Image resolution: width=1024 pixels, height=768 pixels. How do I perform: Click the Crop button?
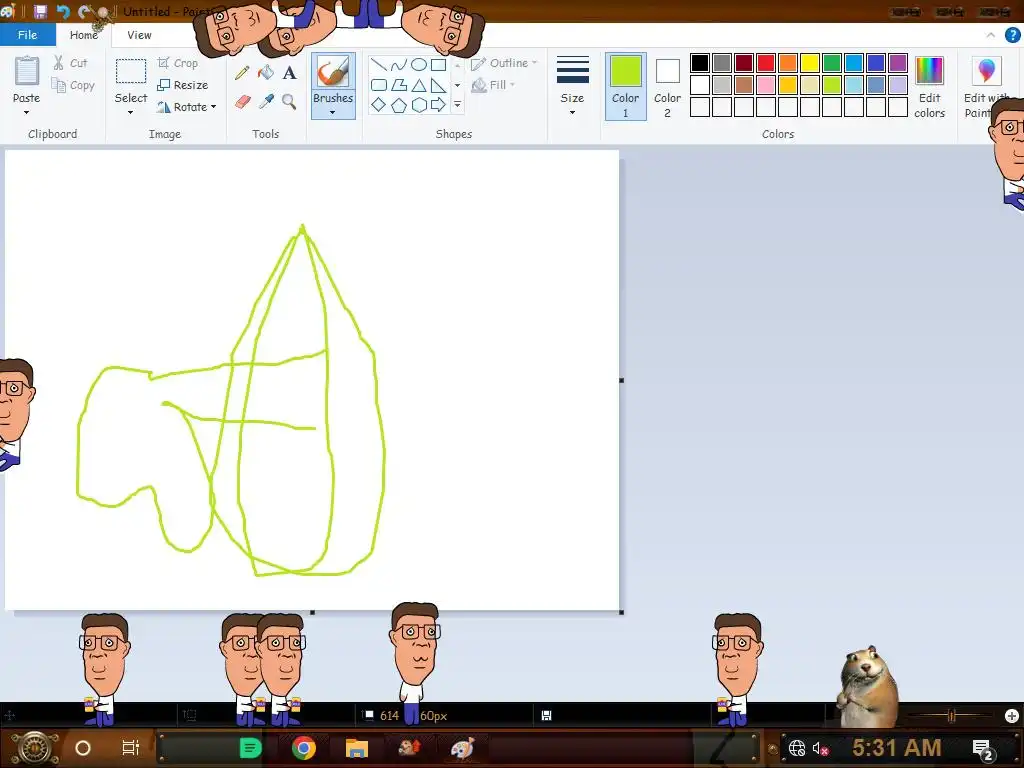click(178, 63)
